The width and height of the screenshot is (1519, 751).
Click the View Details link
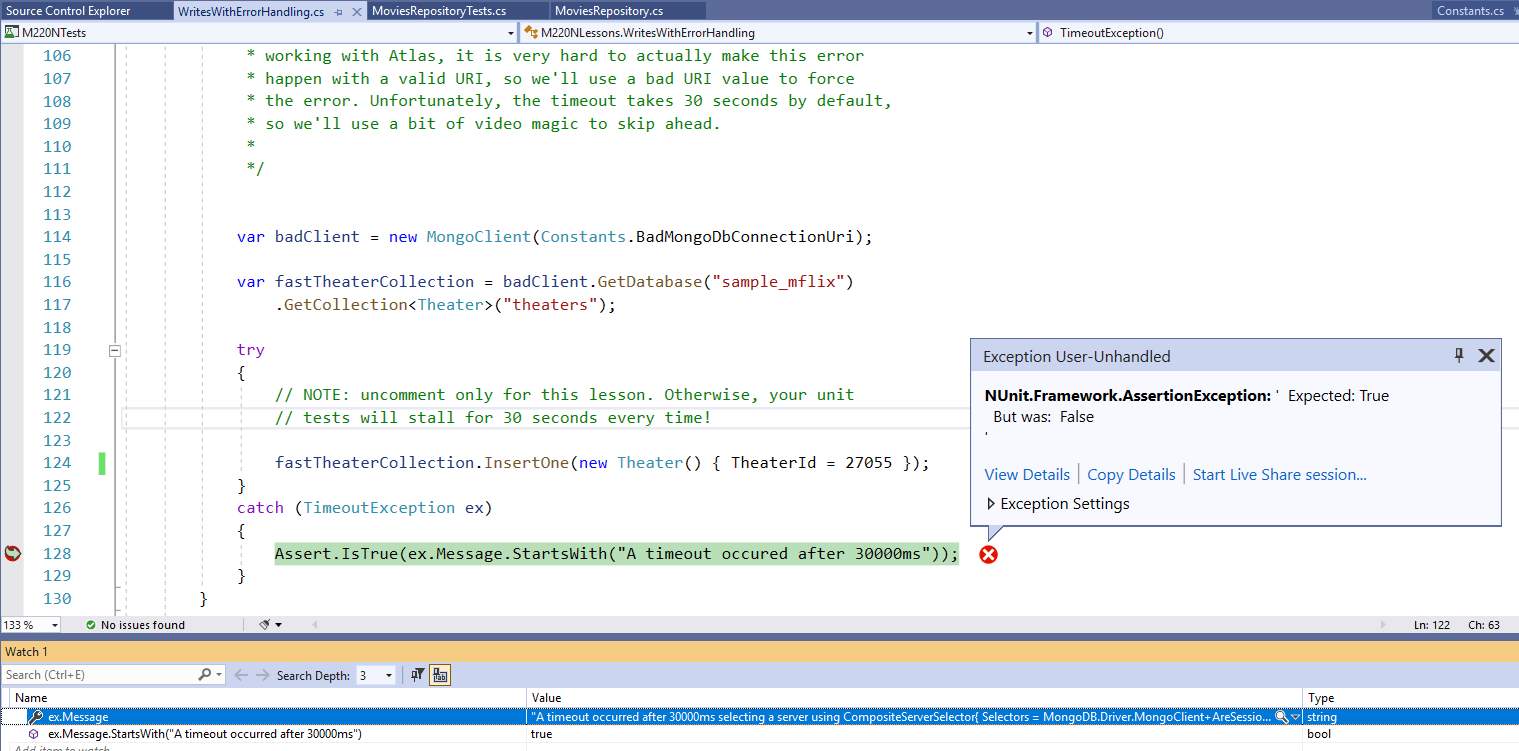(x=1027, y=475)
